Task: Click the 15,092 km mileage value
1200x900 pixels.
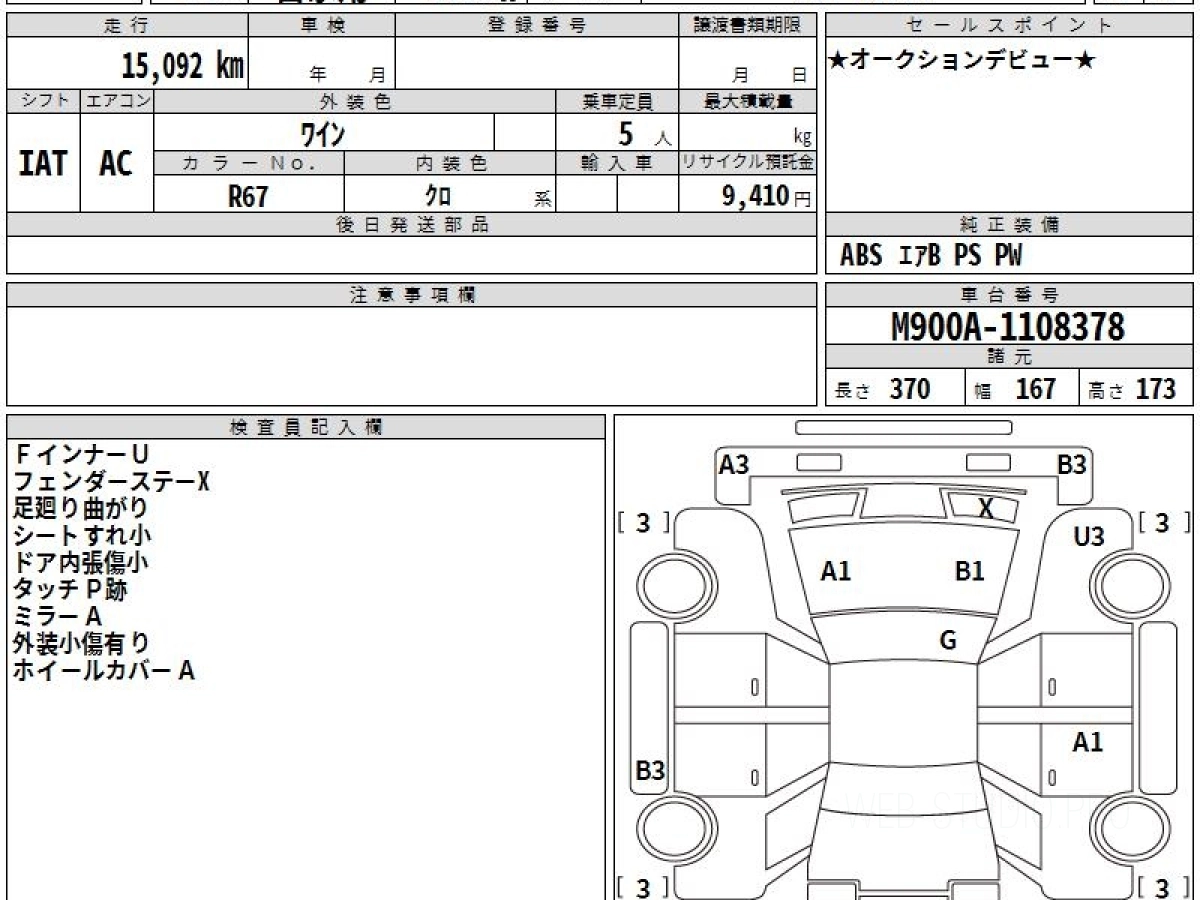Action: (x=182, y=67)
